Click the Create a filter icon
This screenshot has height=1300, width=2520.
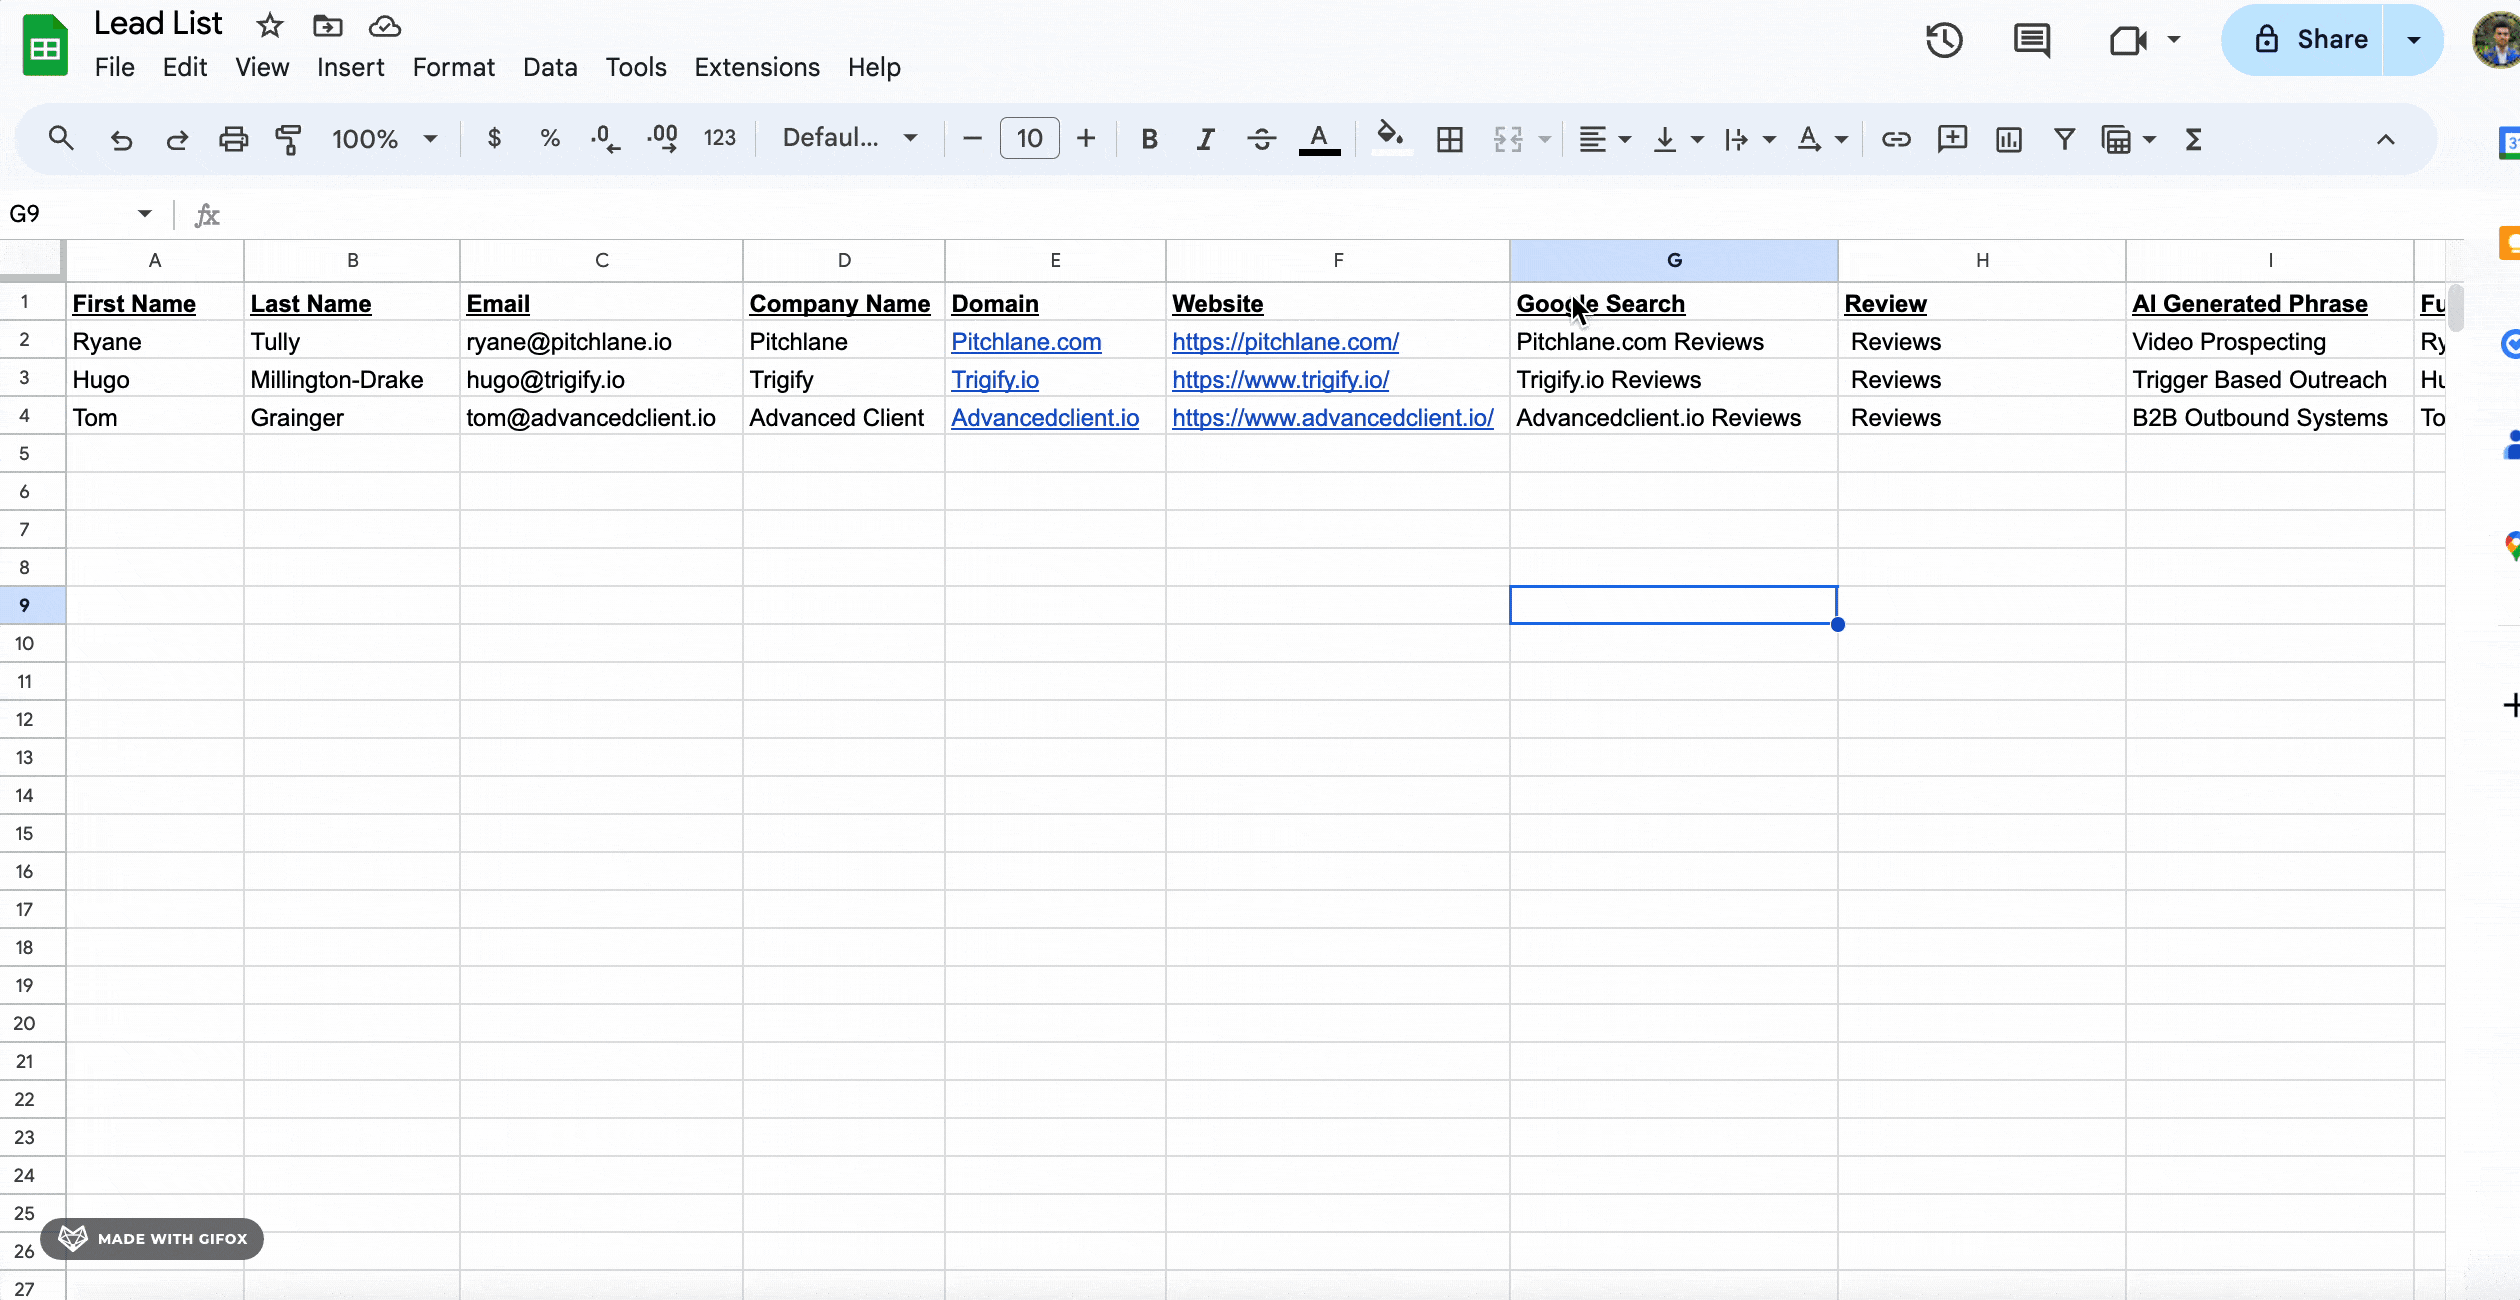pyautogui.click(x=2064, y=139)
